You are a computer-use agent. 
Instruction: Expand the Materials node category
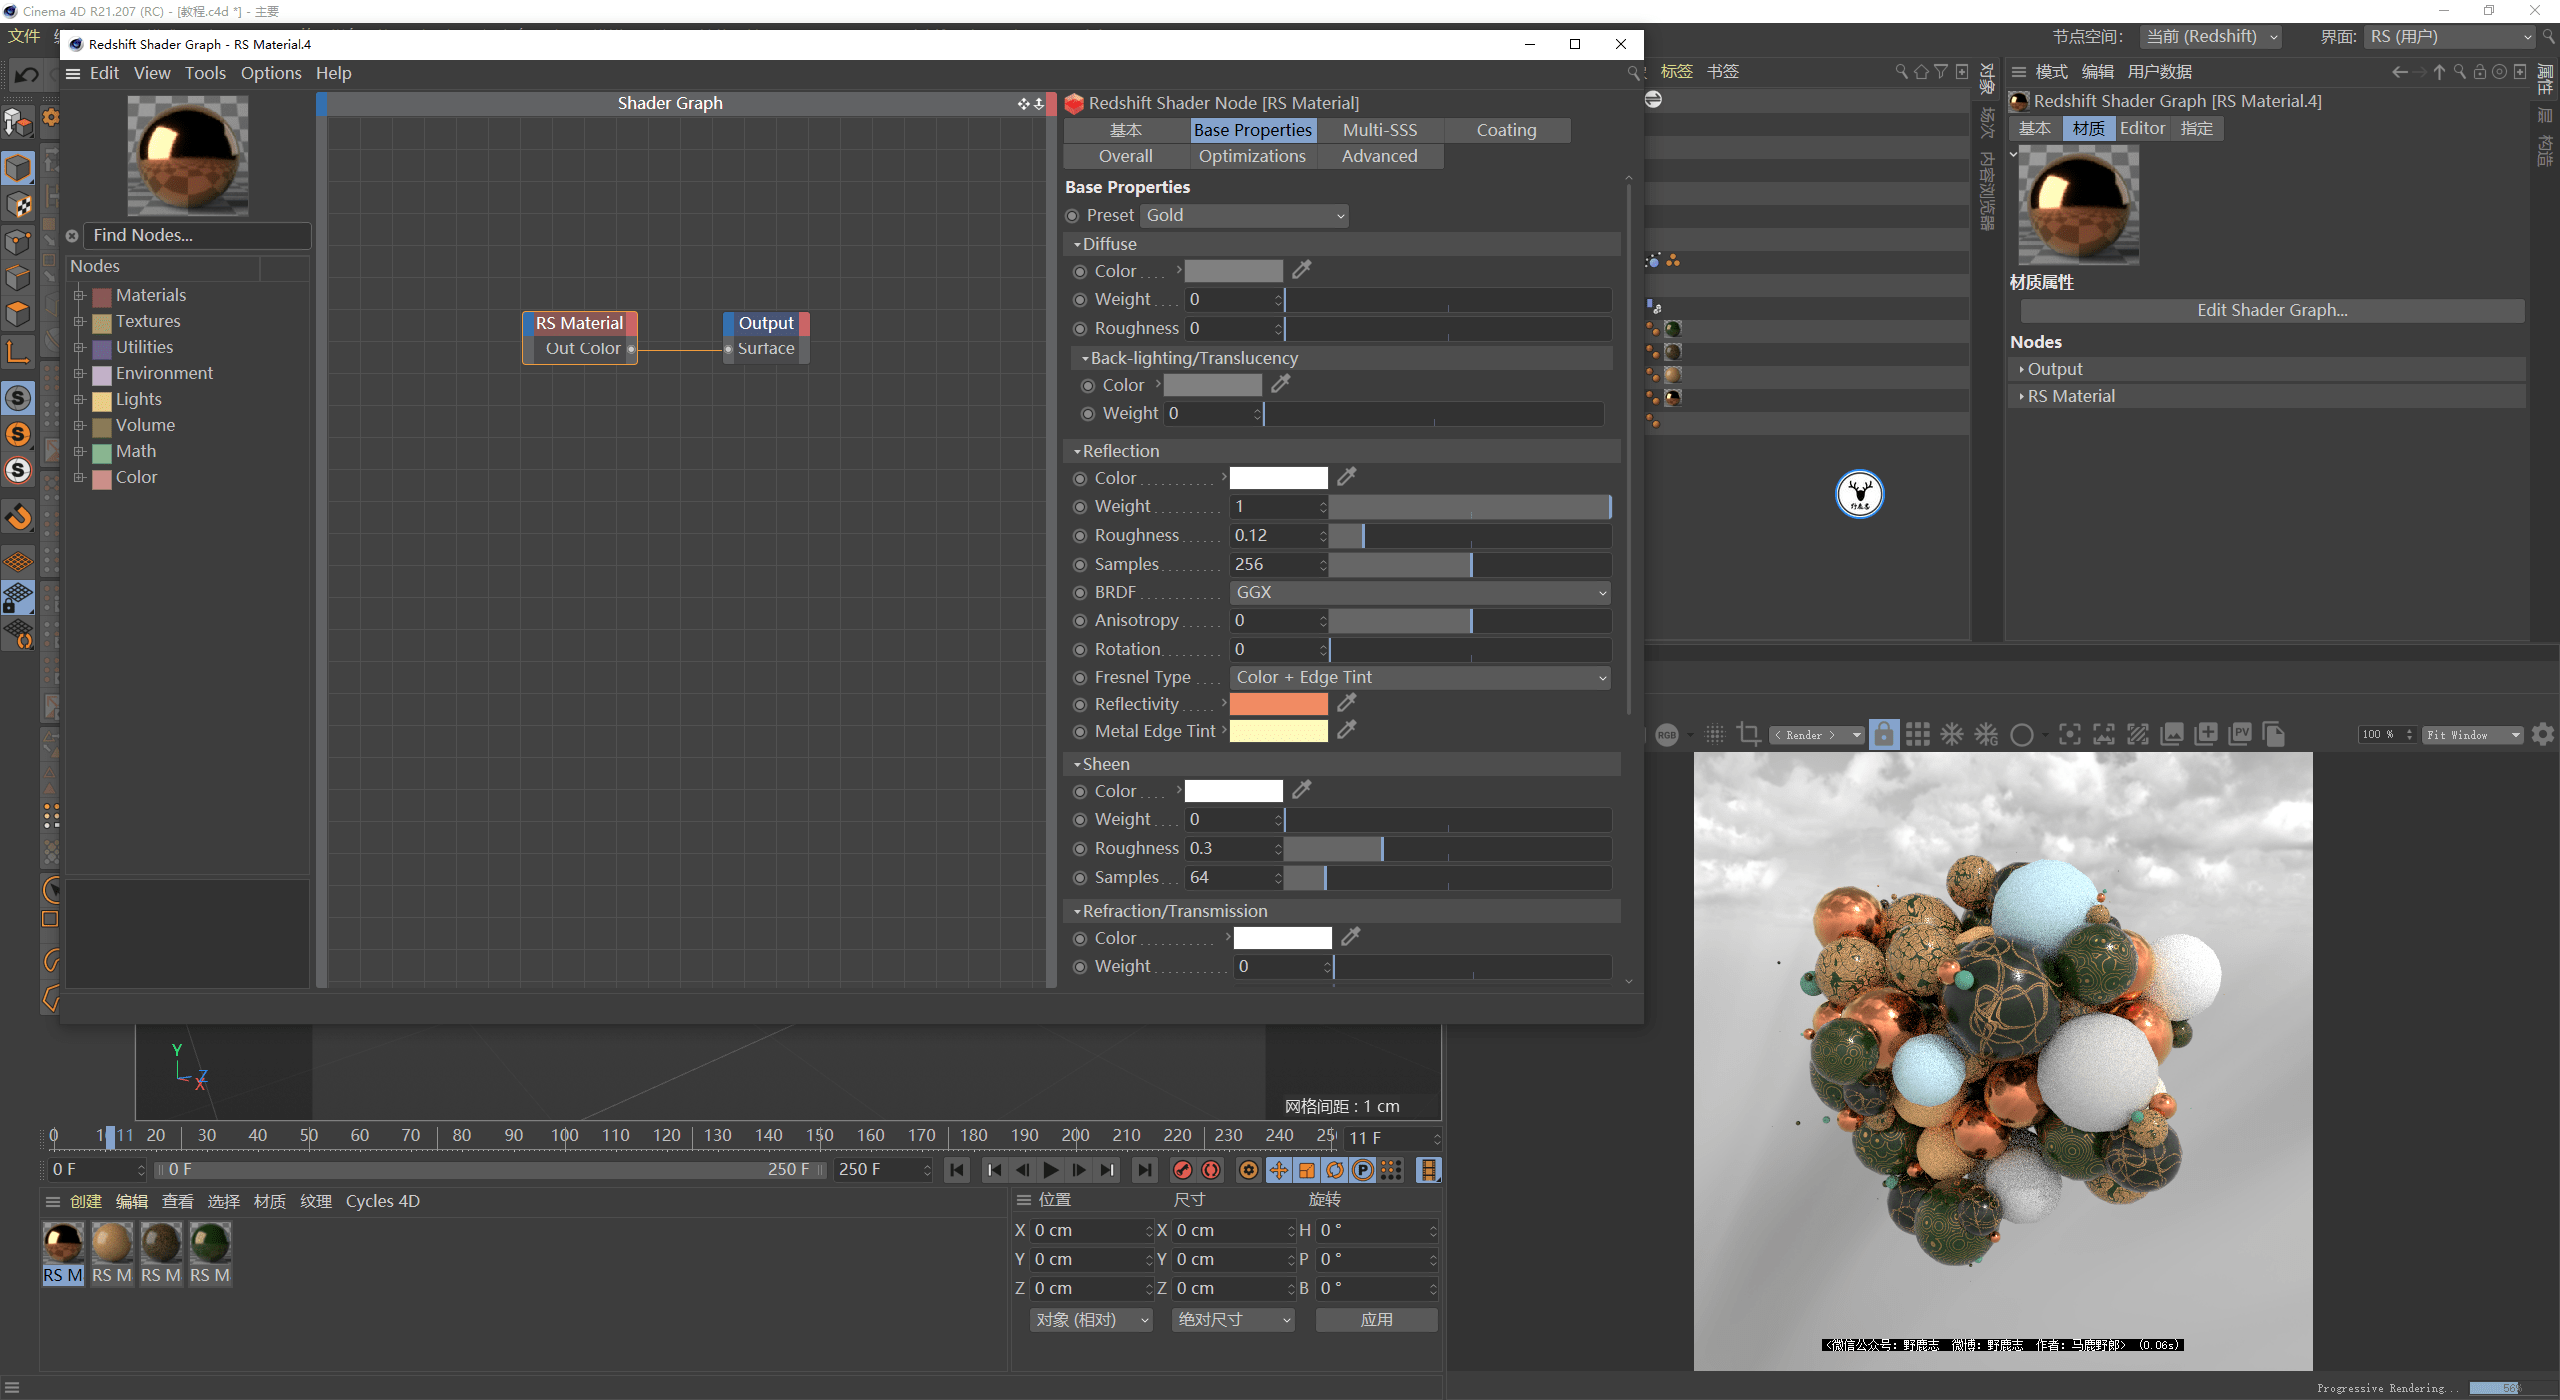click(x=79, y=296)
